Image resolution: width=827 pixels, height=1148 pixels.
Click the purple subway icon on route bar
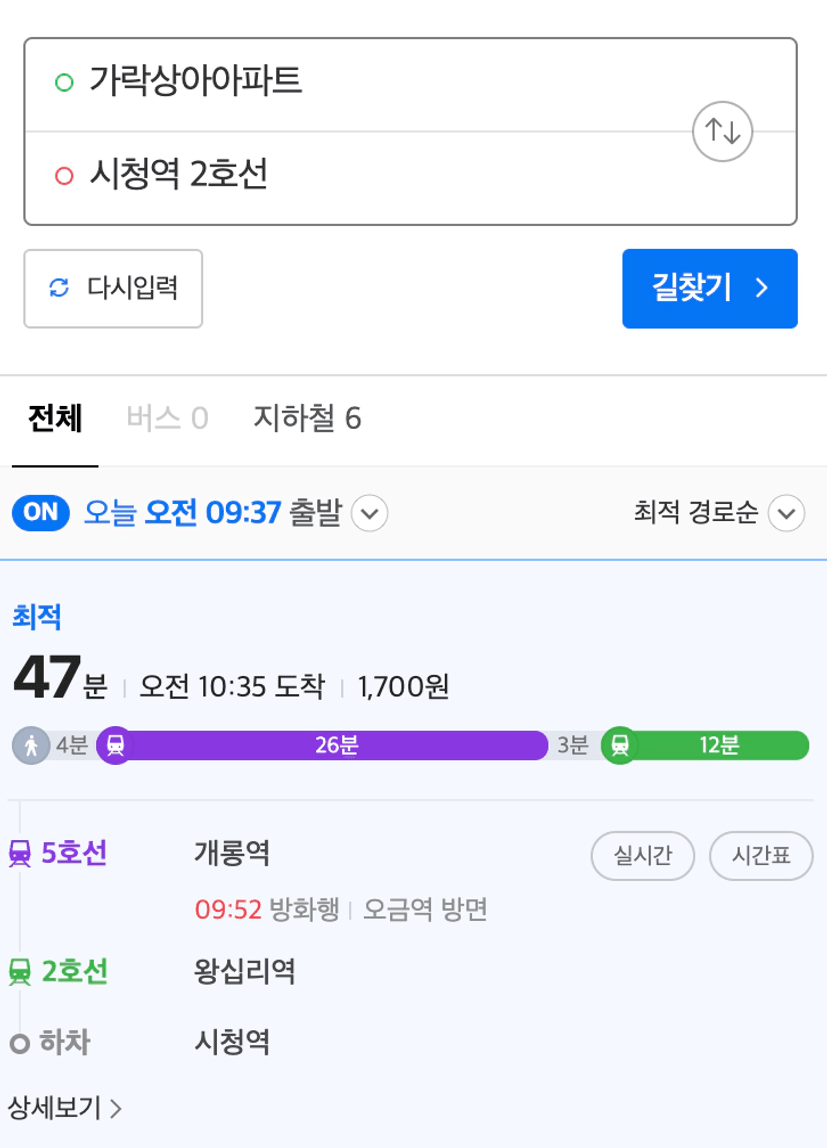click(x=115, y=745)
